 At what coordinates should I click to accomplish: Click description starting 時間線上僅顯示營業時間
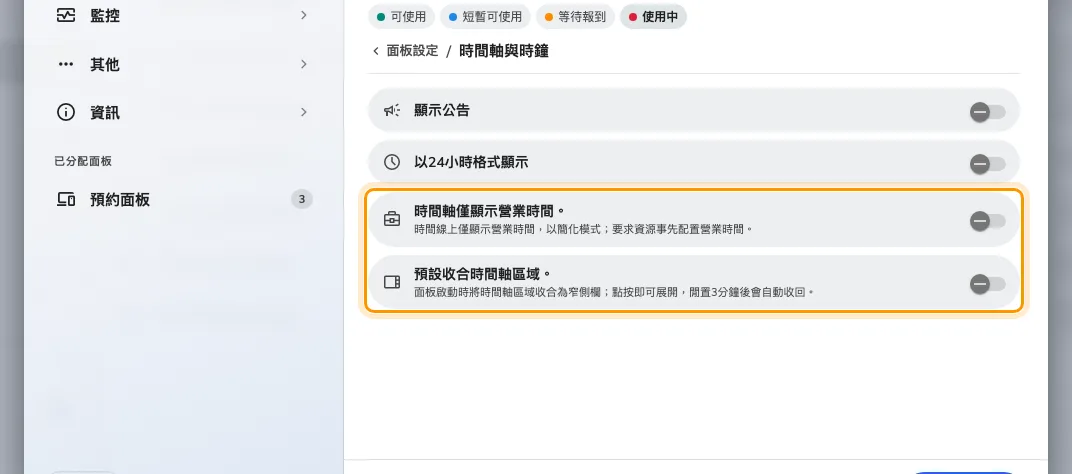(x=583, y=229)
